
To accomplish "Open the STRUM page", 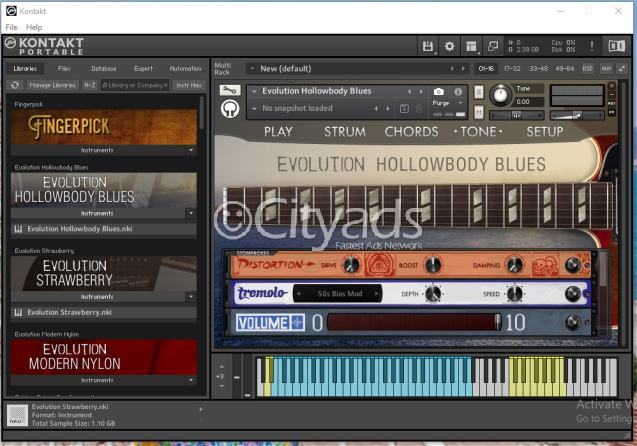I will [x=345, y=132].
